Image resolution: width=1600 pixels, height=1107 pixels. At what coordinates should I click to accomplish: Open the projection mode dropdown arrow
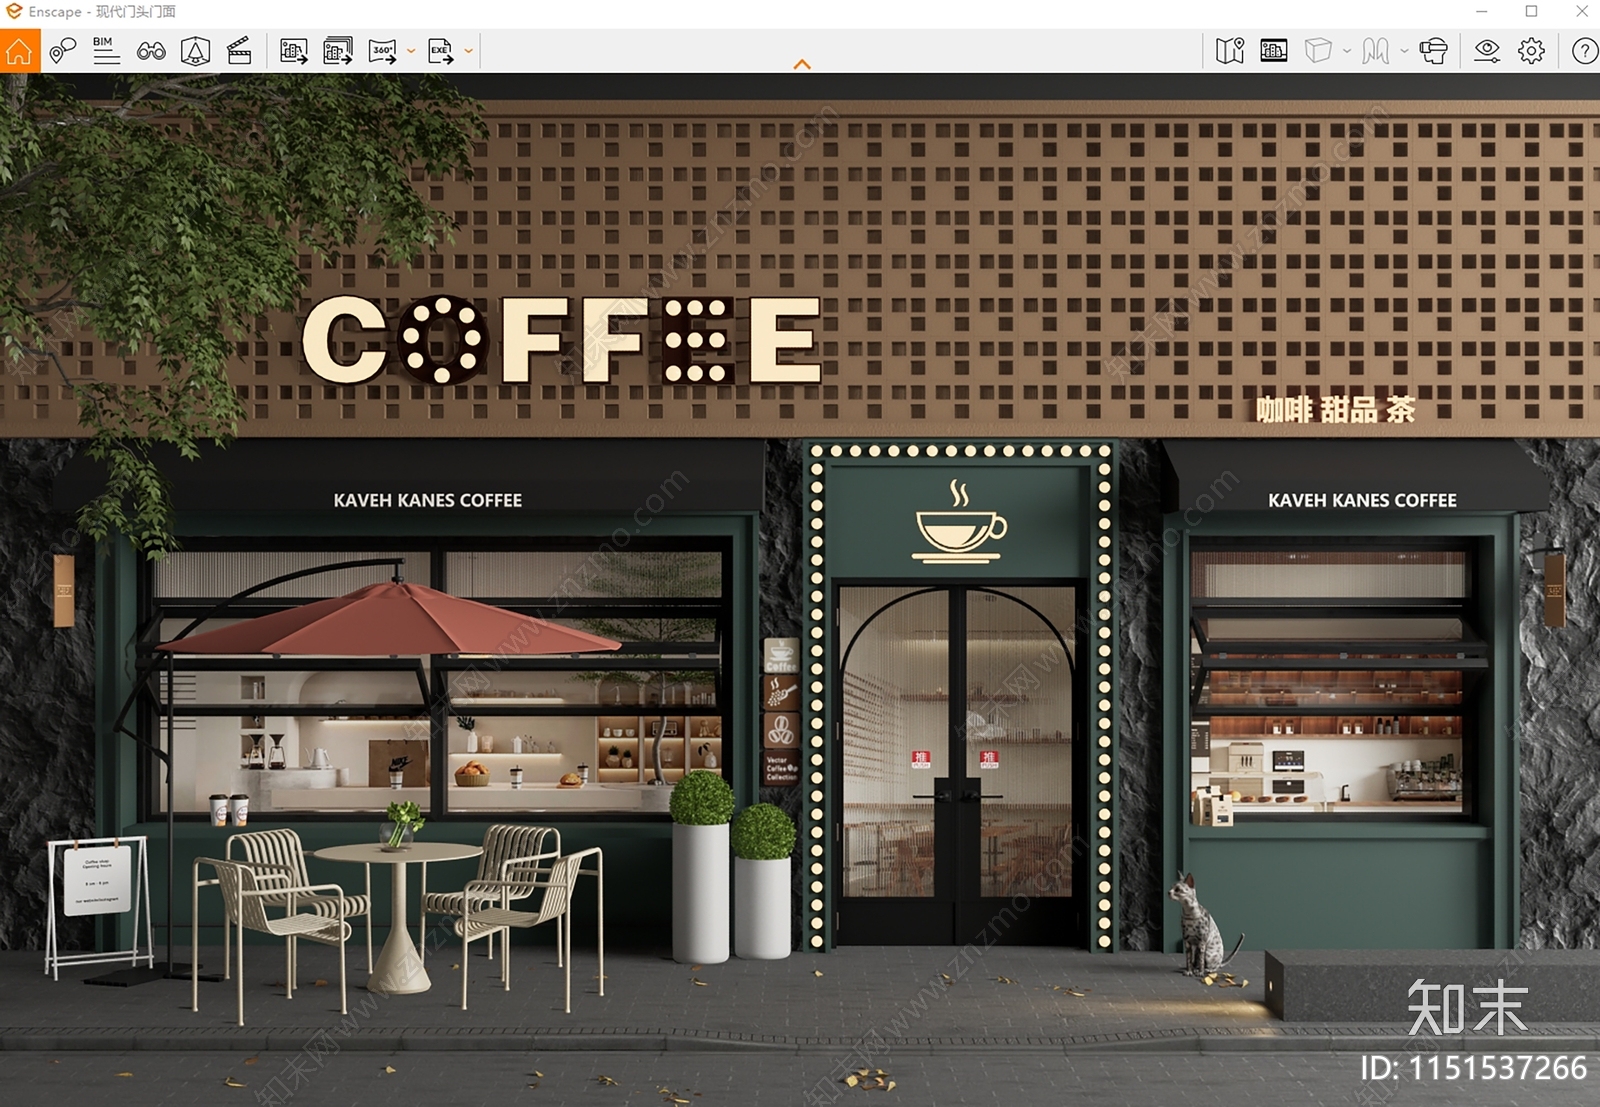point(1347,51)
